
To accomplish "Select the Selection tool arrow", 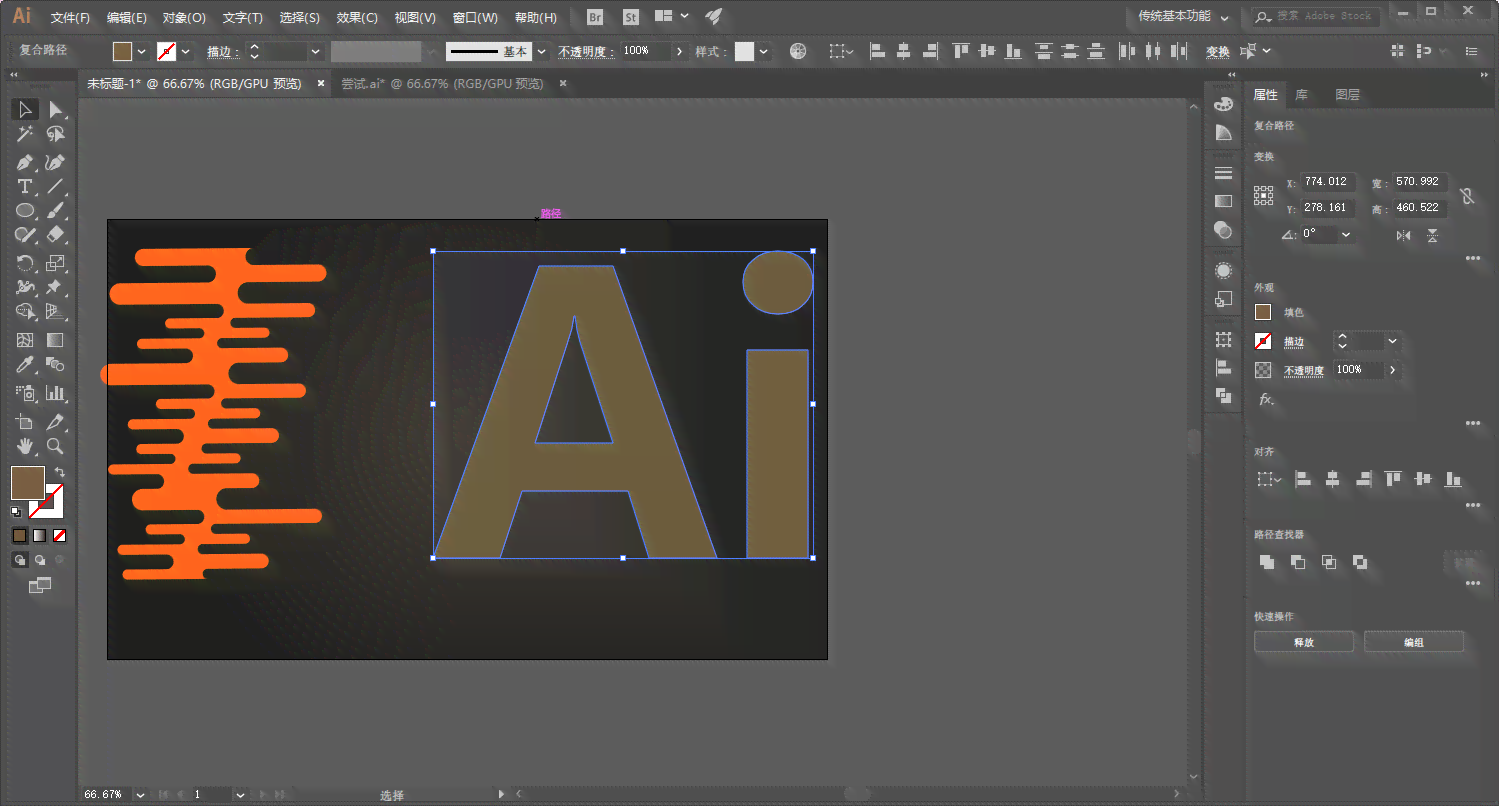I will [25, 109].
